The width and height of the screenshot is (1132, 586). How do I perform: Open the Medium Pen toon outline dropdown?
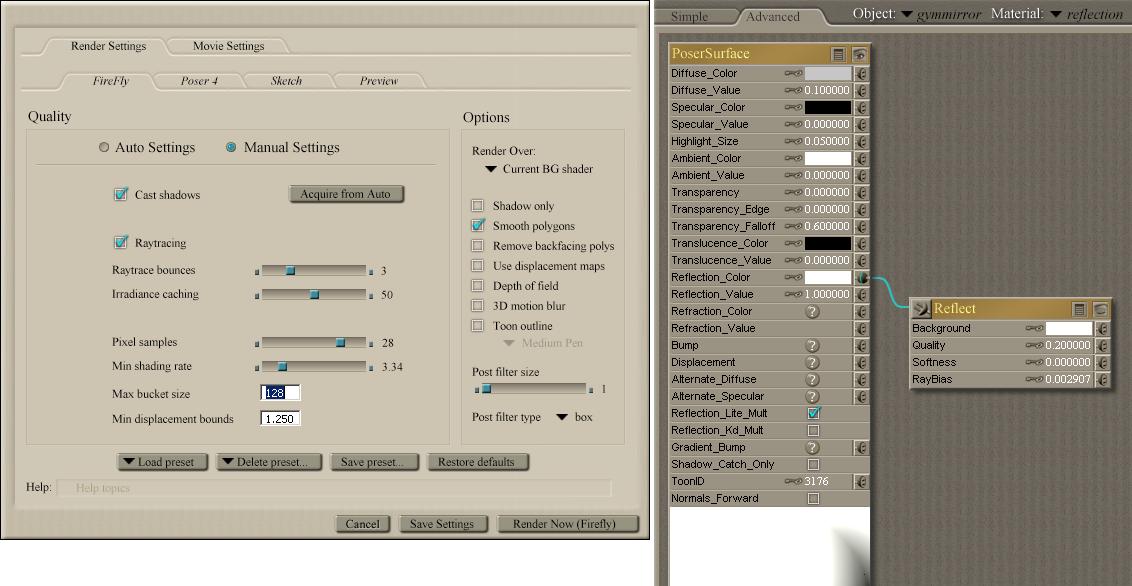tap(543, 344)
